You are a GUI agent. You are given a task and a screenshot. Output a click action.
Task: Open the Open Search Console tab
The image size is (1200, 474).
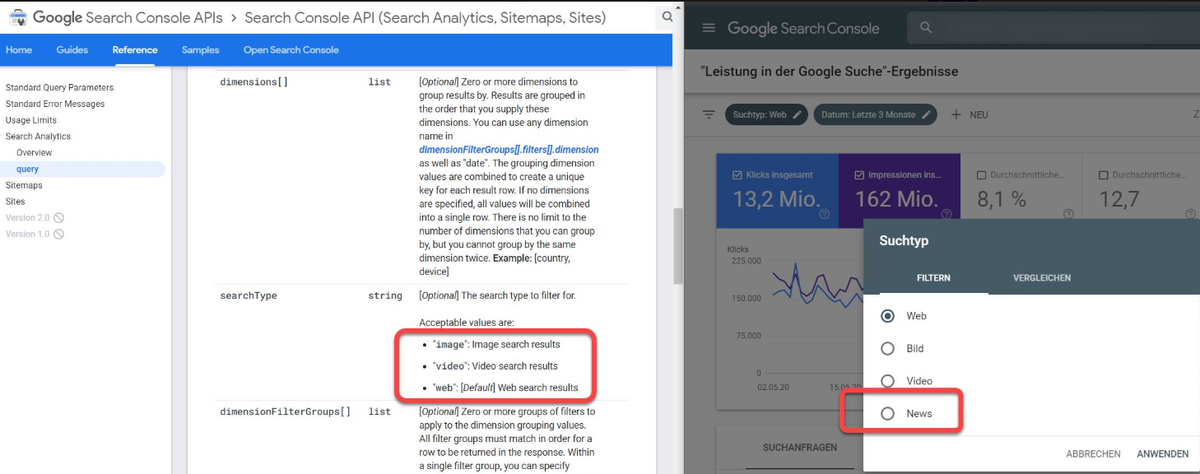(x=291, y=50)
